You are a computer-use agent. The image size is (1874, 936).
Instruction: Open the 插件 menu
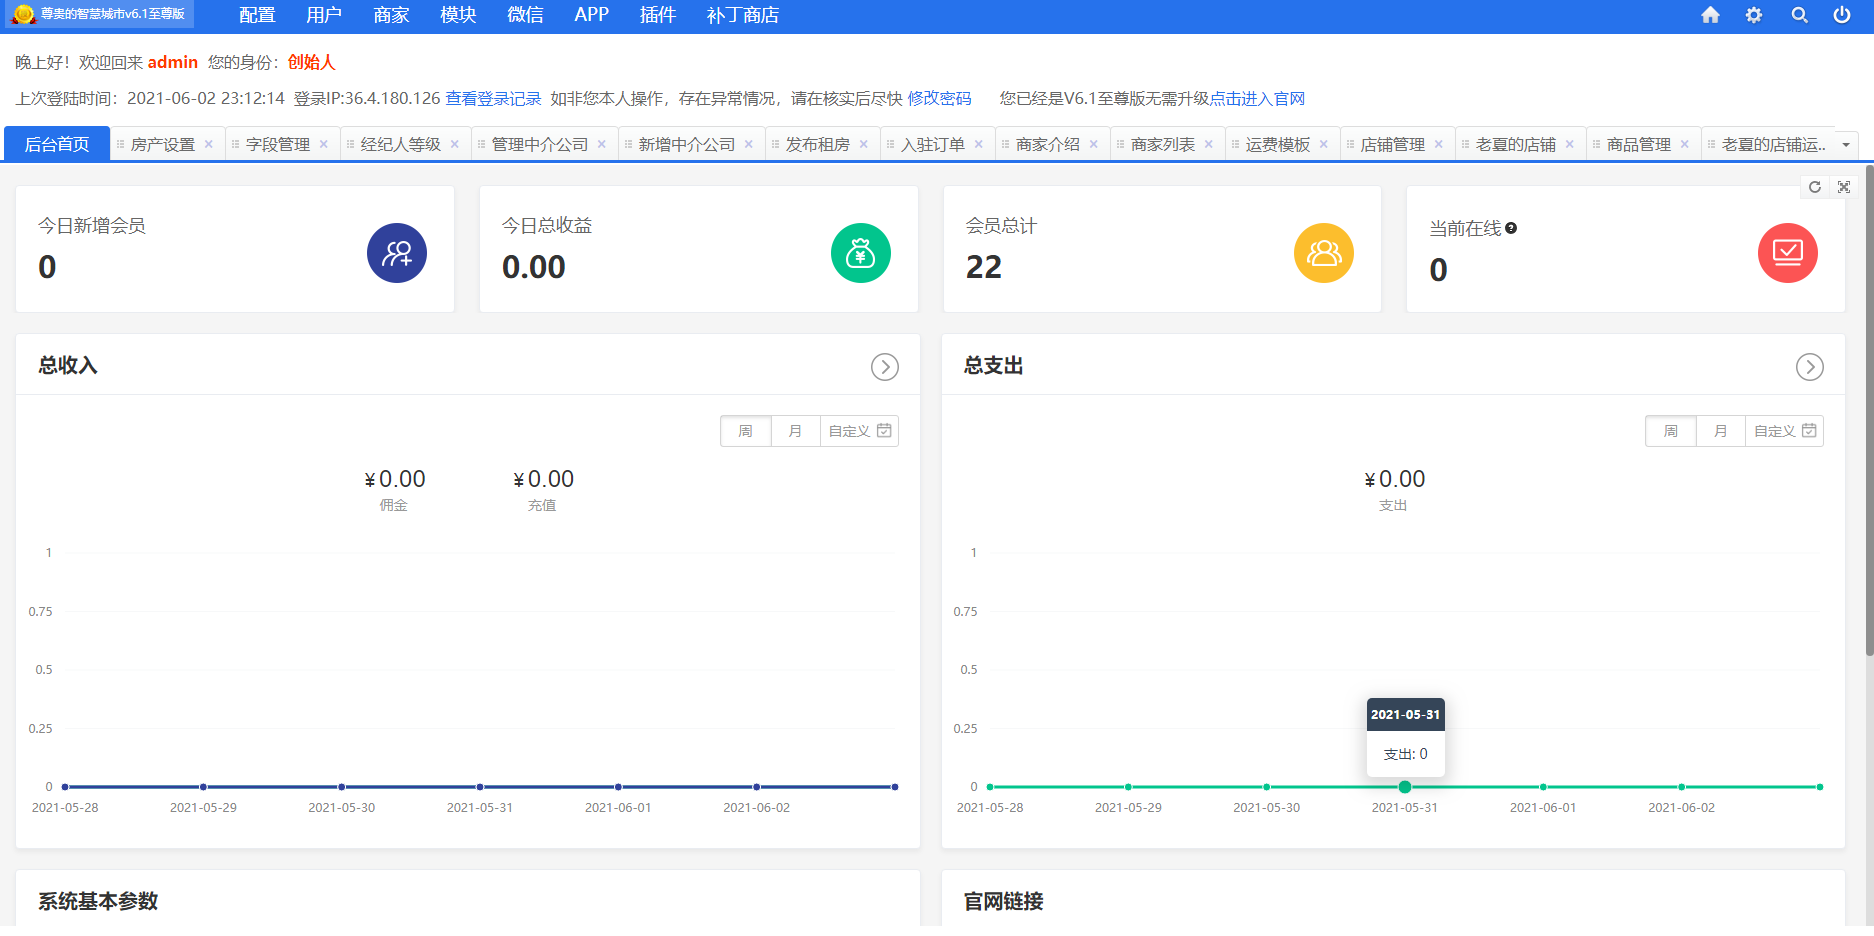[658, 15]
